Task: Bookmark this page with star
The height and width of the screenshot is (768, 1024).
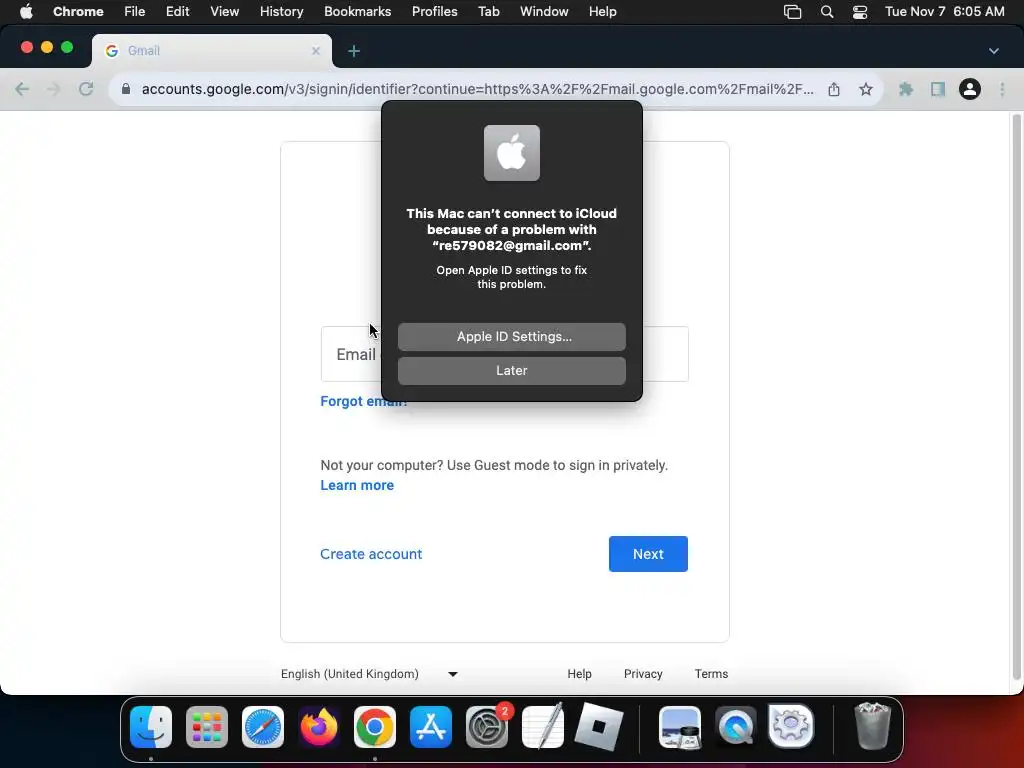Action: pyautogui.click(x=866, y=89)
